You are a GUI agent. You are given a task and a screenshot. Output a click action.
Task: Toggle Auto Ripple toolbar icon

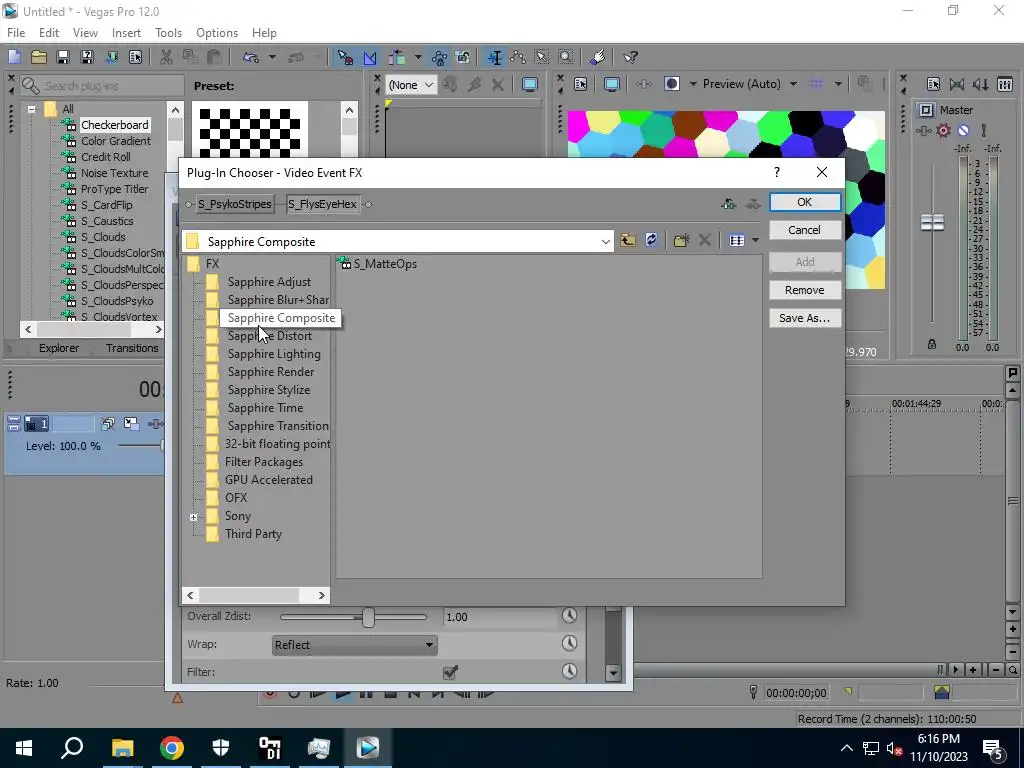pyautogui.click(x=397, y=57)
